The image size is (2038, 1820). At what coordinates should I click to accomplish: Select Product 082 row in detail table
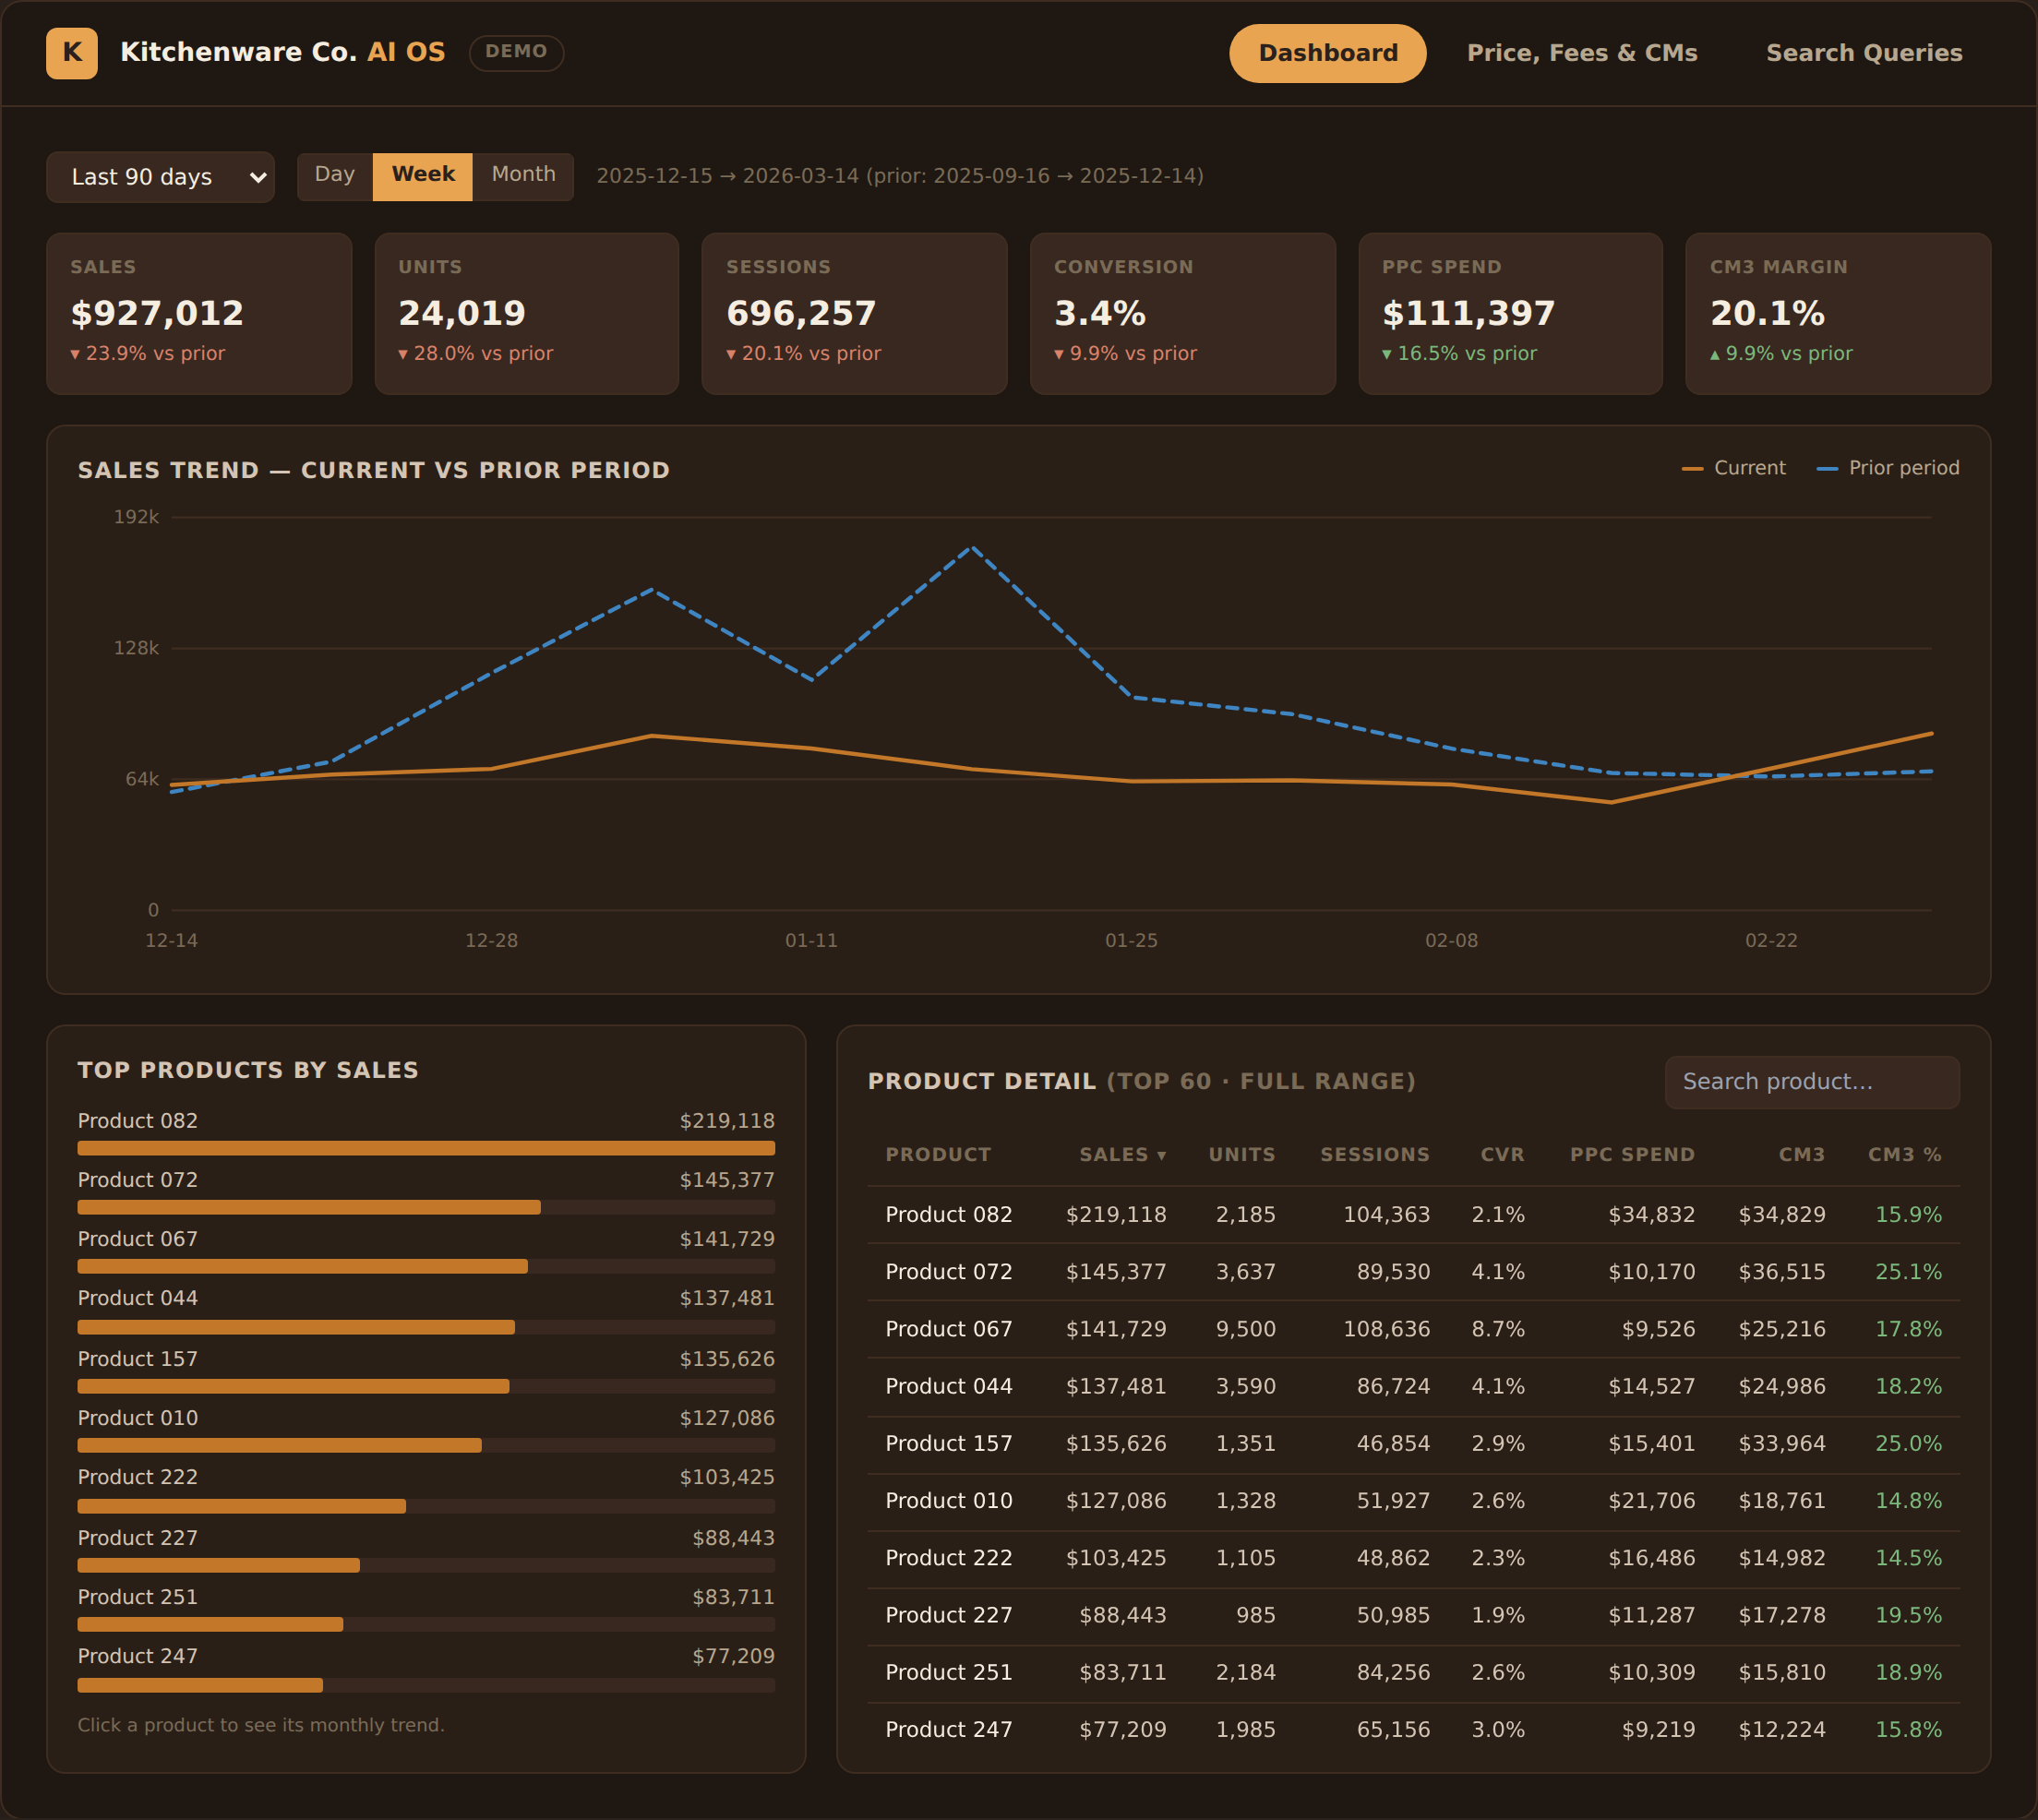click(1413, 1215)
